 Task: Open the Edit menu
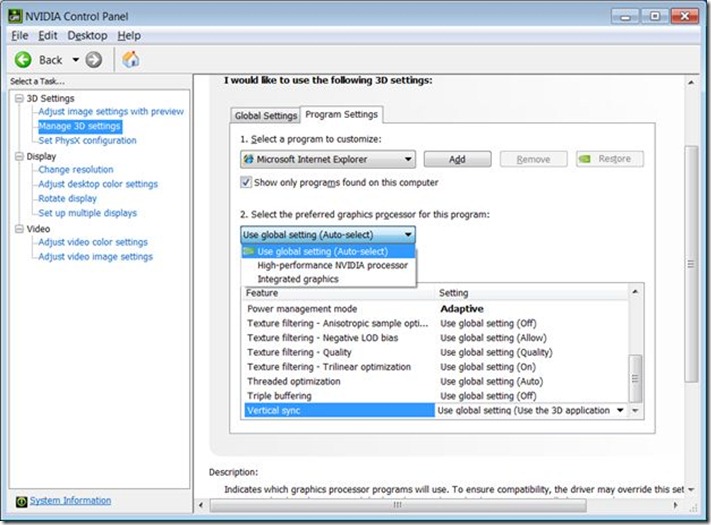click(48, 35)
